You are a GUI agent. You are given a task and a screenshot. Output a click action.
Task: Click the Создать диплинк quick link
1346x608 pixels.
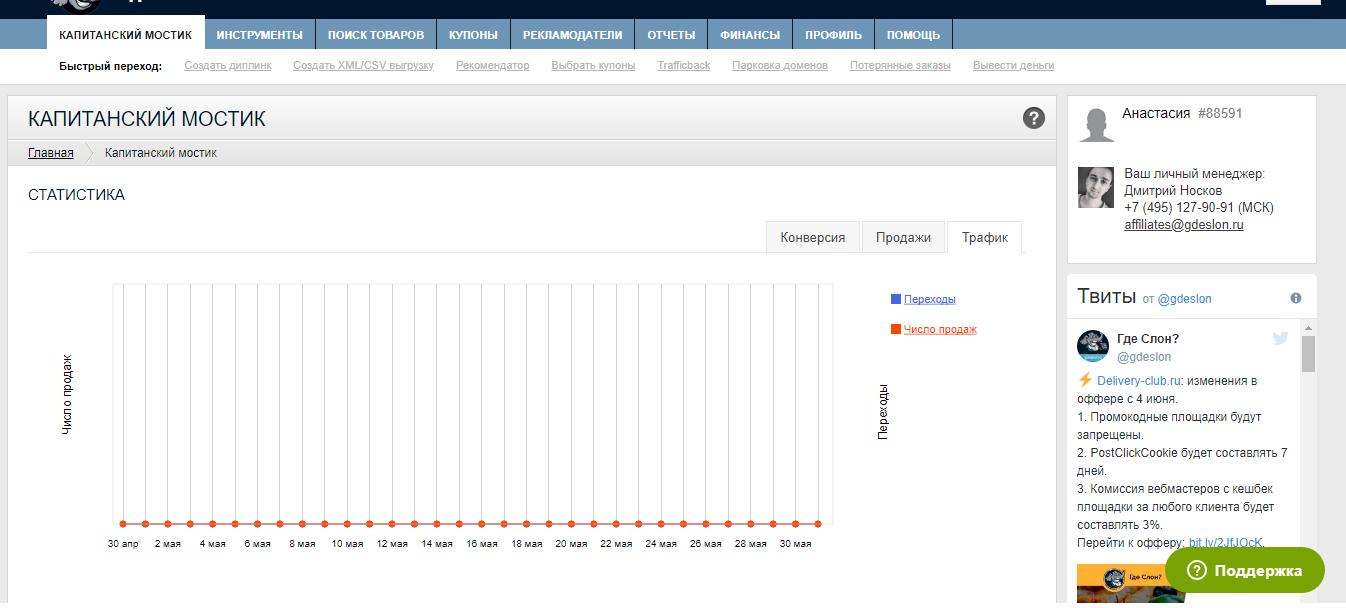[227, 66]
